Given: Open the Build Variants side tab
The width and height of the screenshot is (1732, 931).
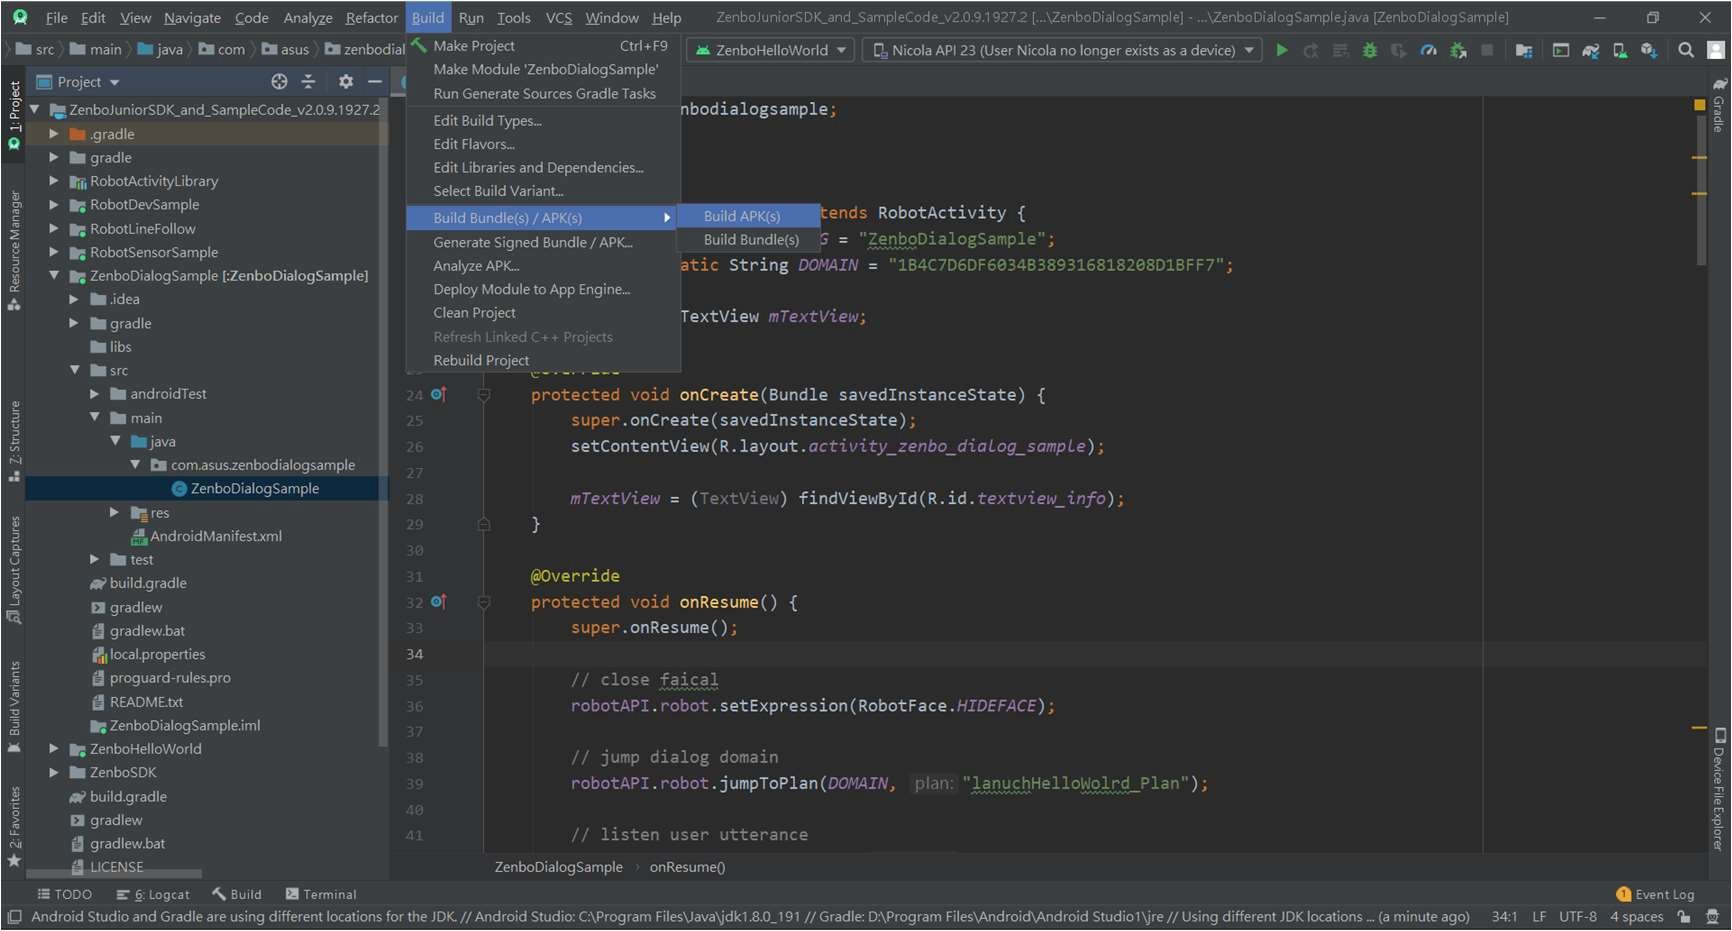Looking at the screenshot, I should pos(14,706).
